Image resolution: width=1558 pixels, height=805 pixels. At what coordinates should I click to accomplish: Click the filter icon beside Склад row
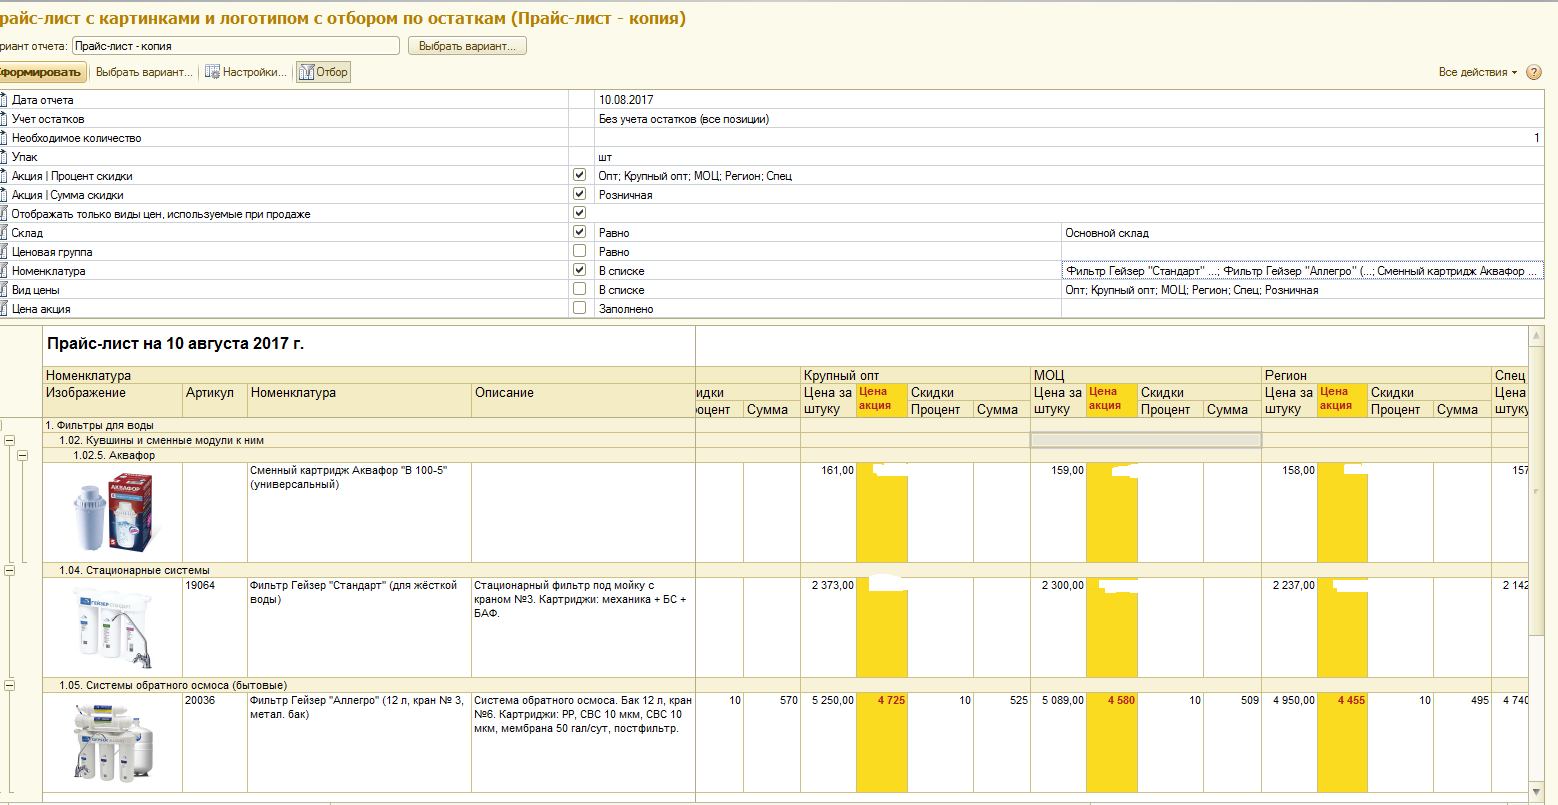point(3,233)
